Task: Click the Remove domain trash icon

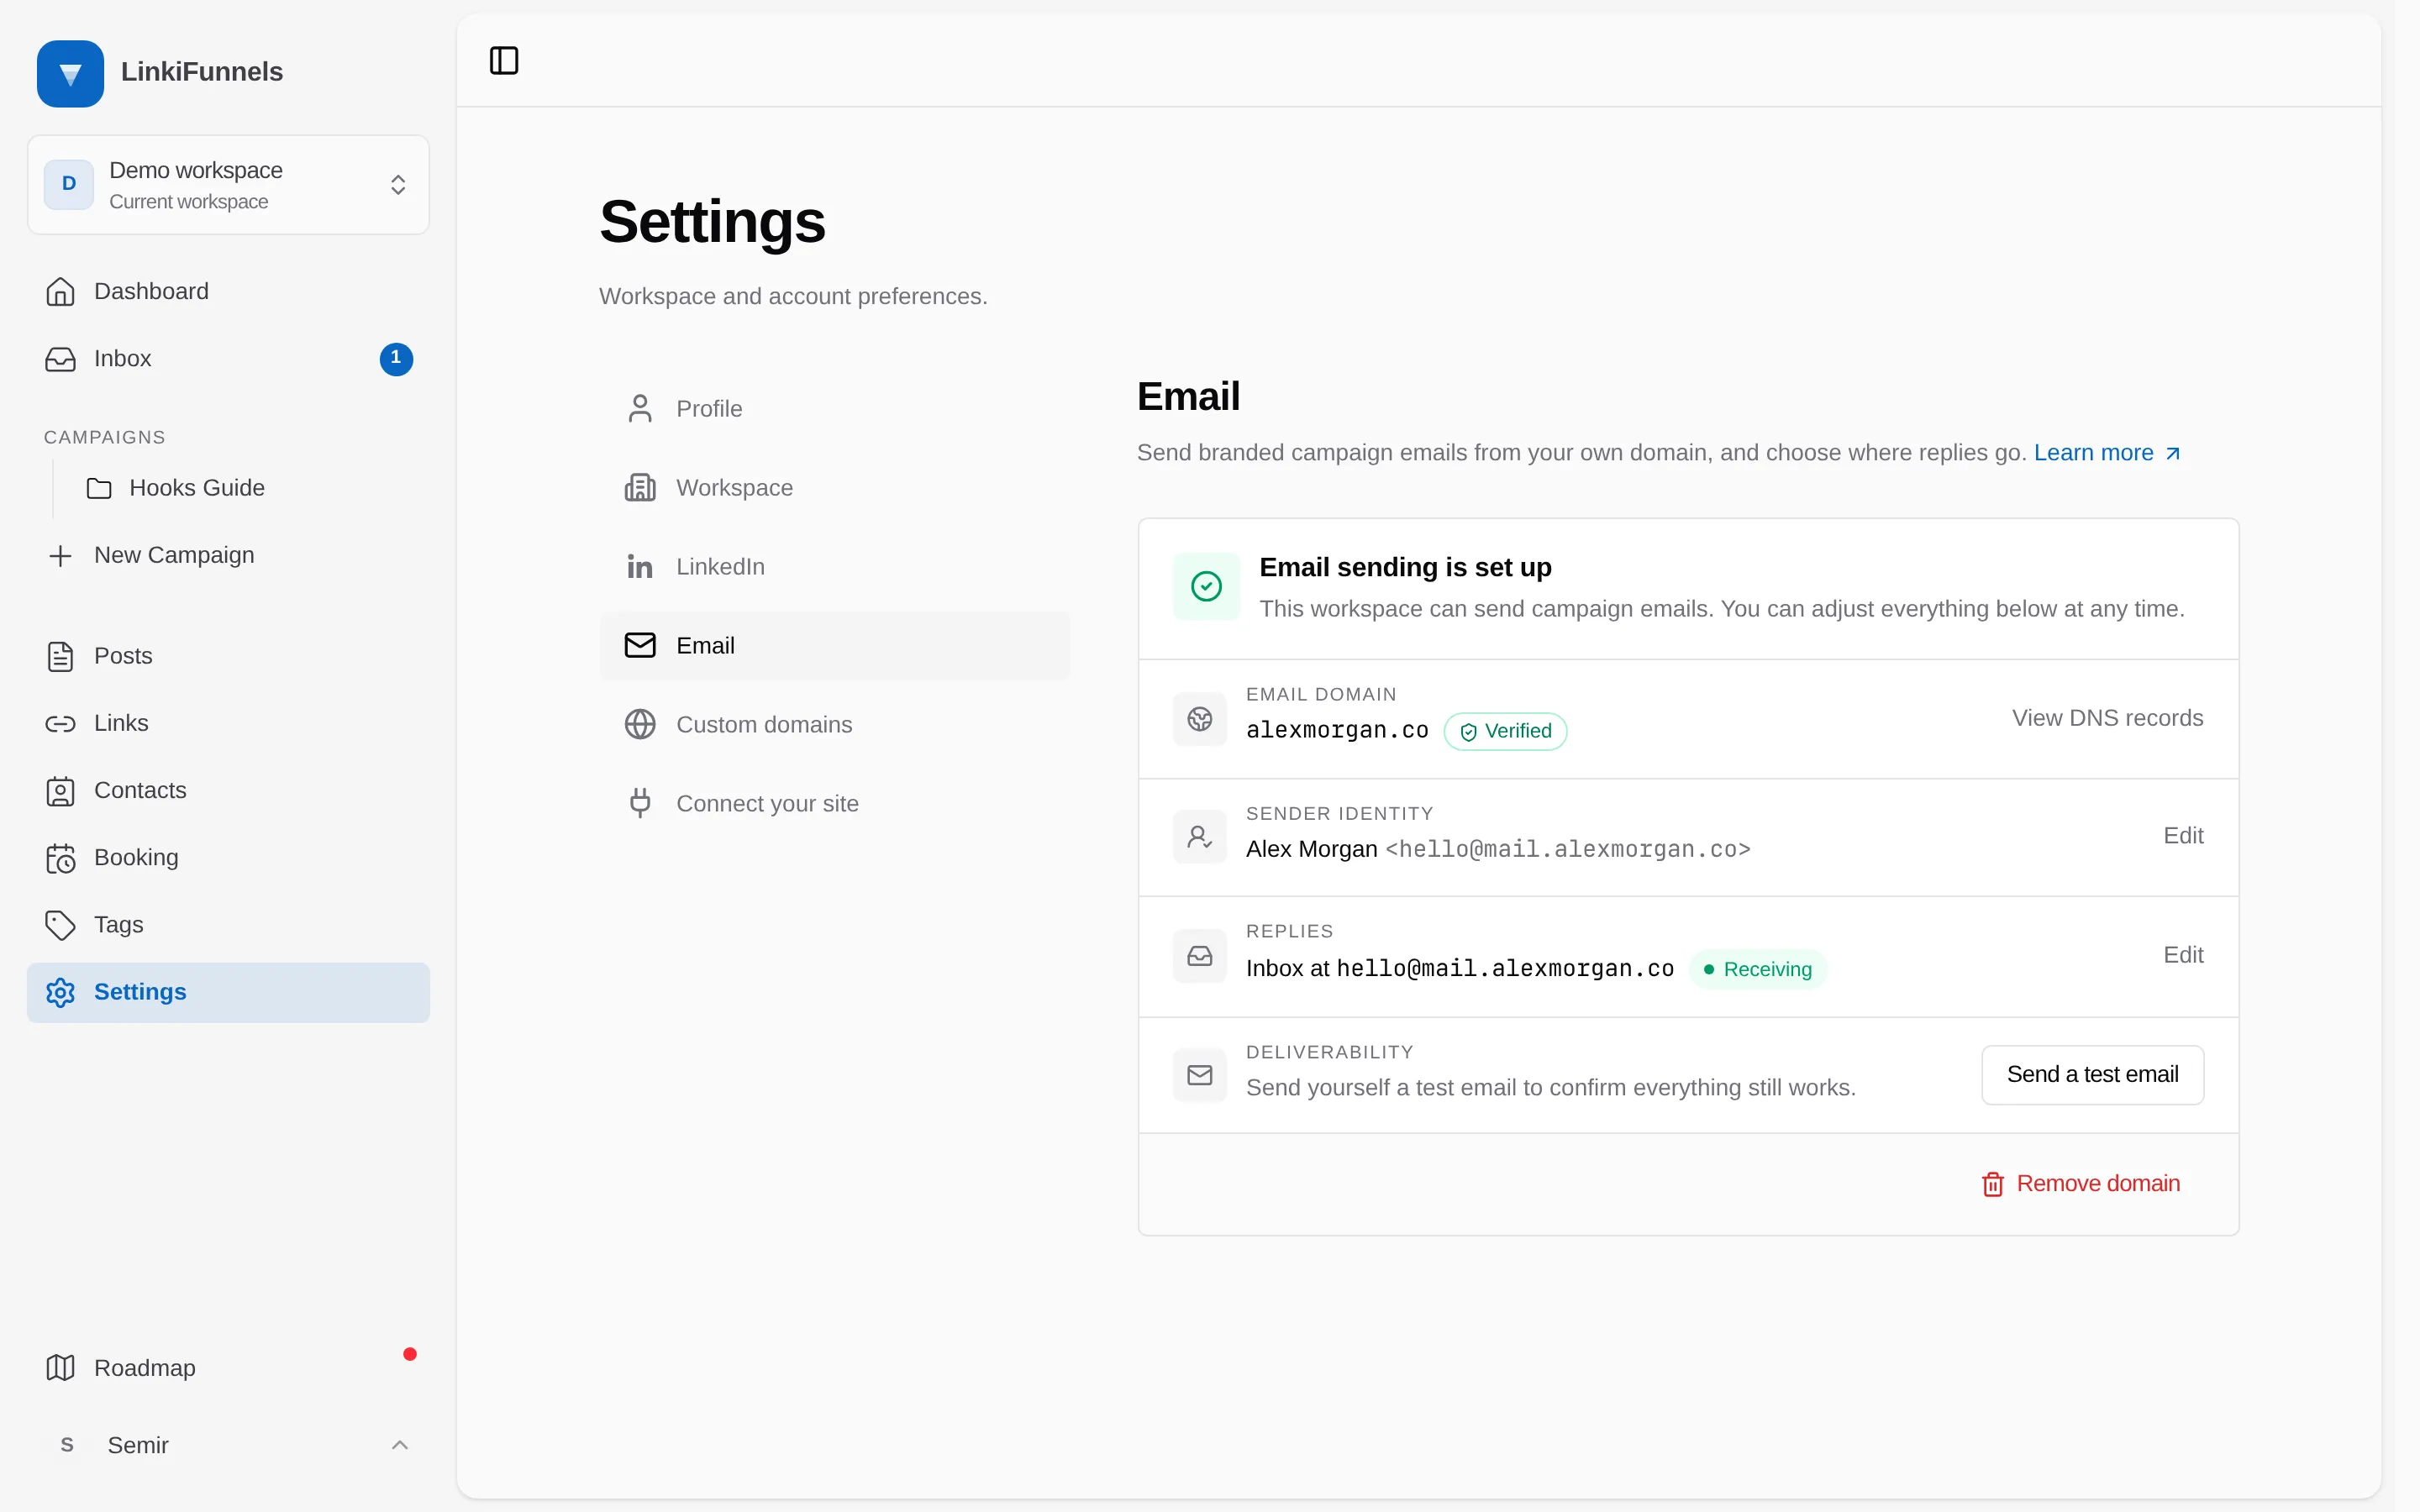Action: (1992, 1184)
